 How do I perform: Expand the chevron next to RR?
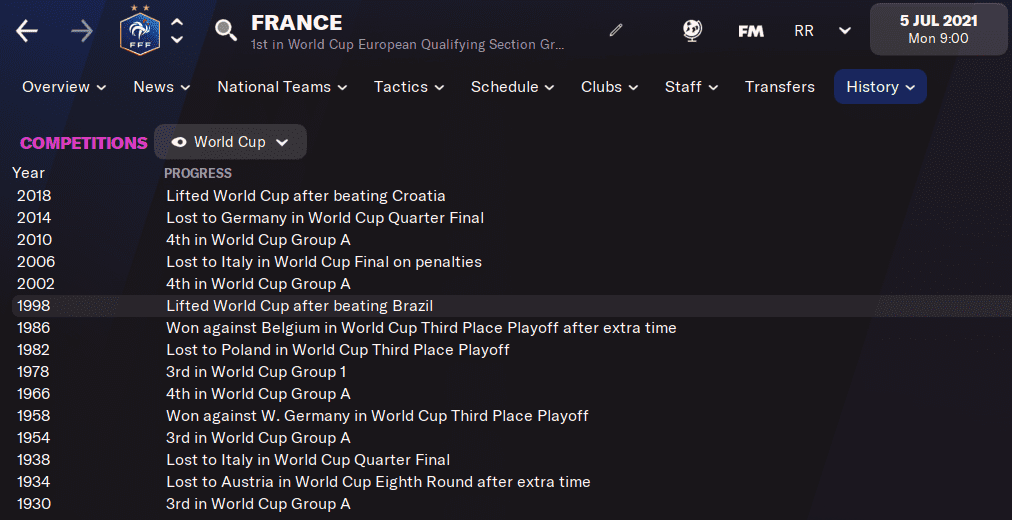tap(845, 31)
